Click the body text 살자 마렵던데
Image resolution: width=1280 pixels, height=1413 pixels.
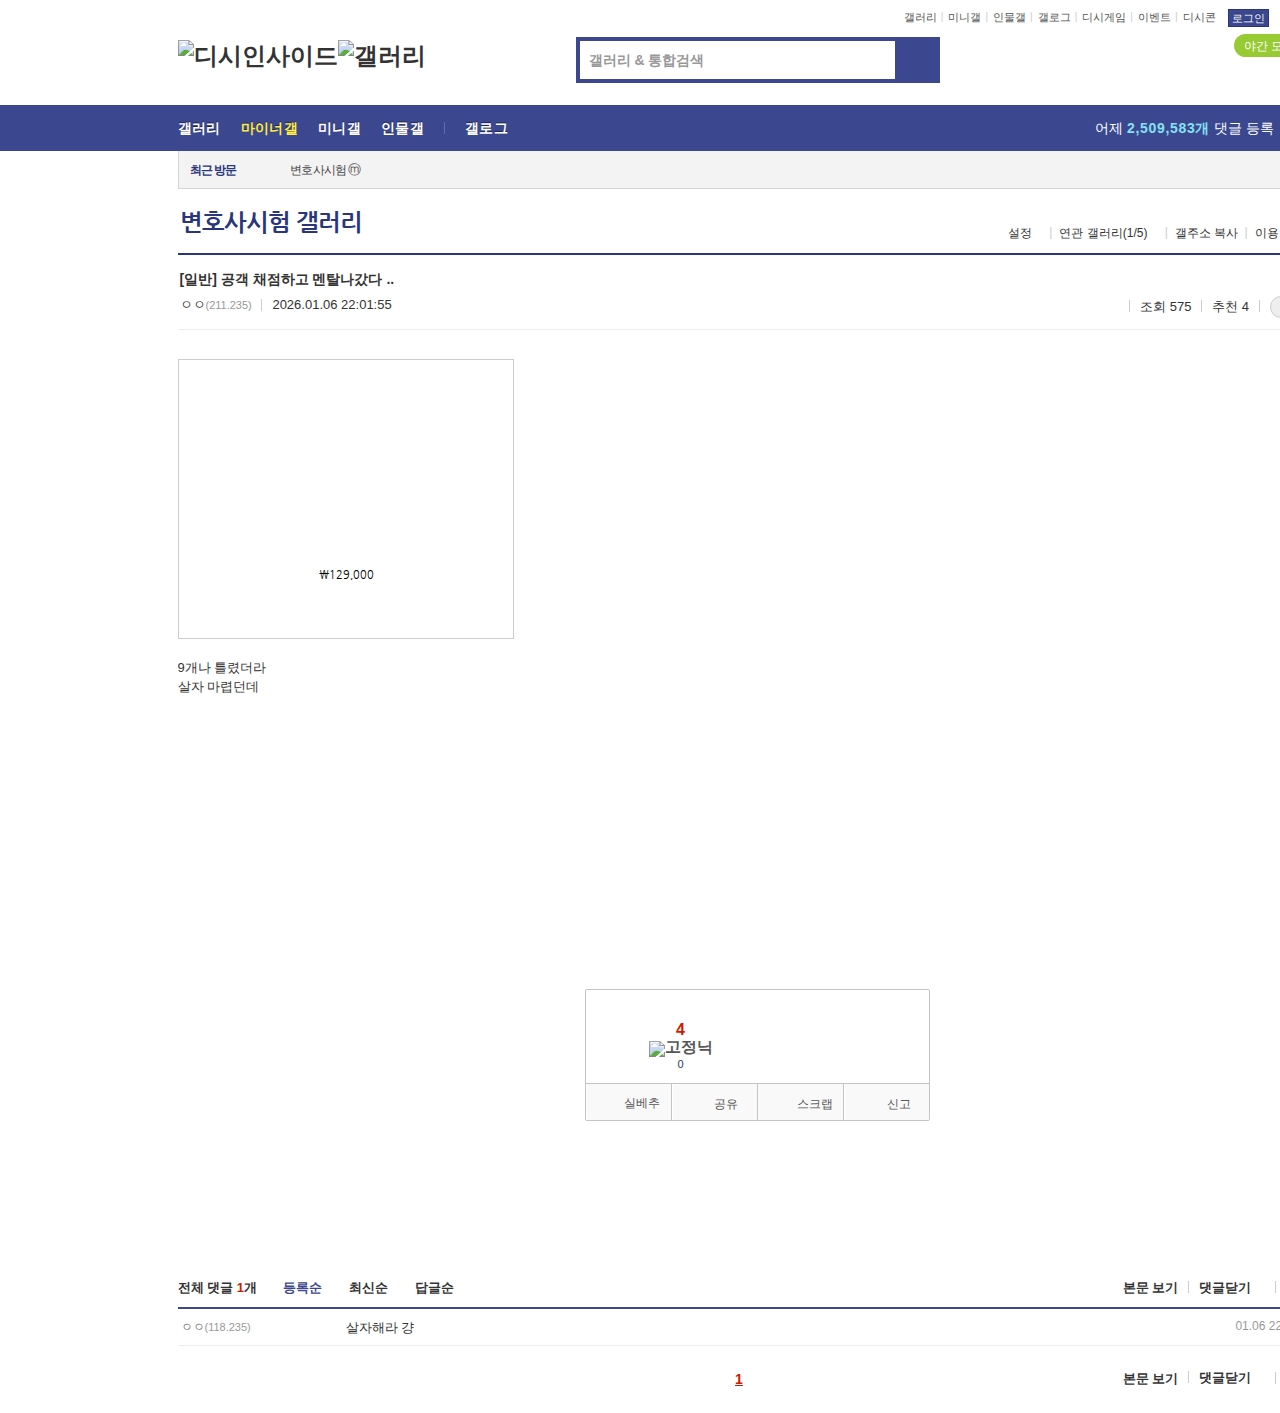(218, 687)
